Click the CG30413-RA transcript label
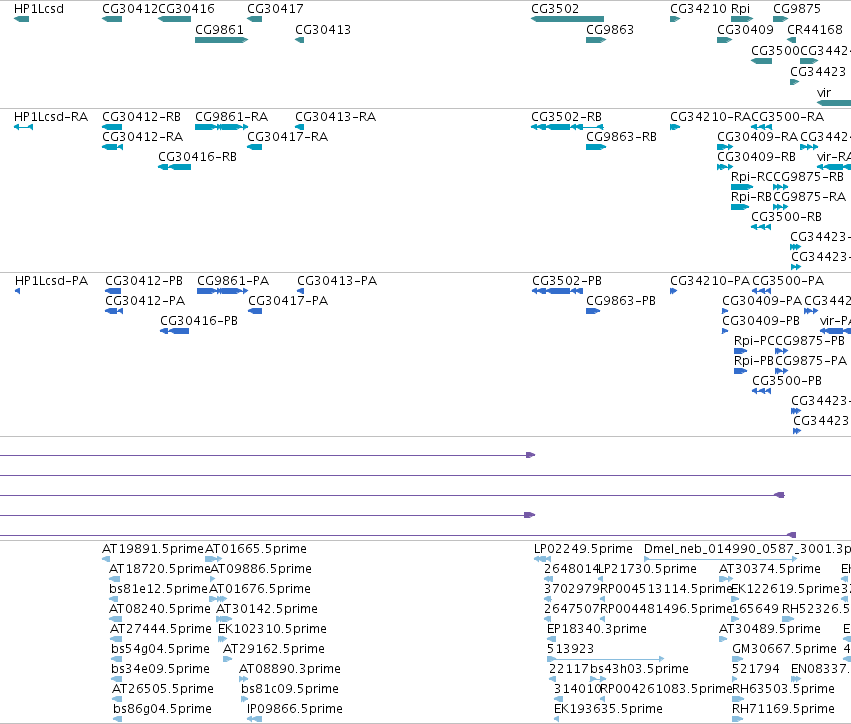Image resolution: width=851 pixels, height=724 pixels. coord(335,117)
